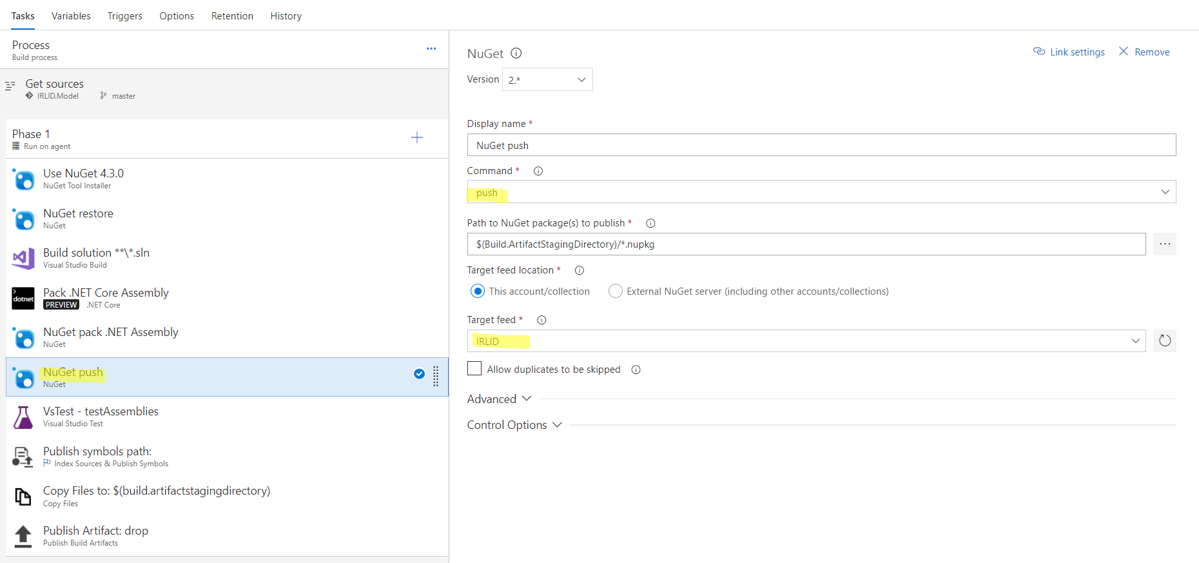Open the Process ellipsis menu

coord(431,49)
